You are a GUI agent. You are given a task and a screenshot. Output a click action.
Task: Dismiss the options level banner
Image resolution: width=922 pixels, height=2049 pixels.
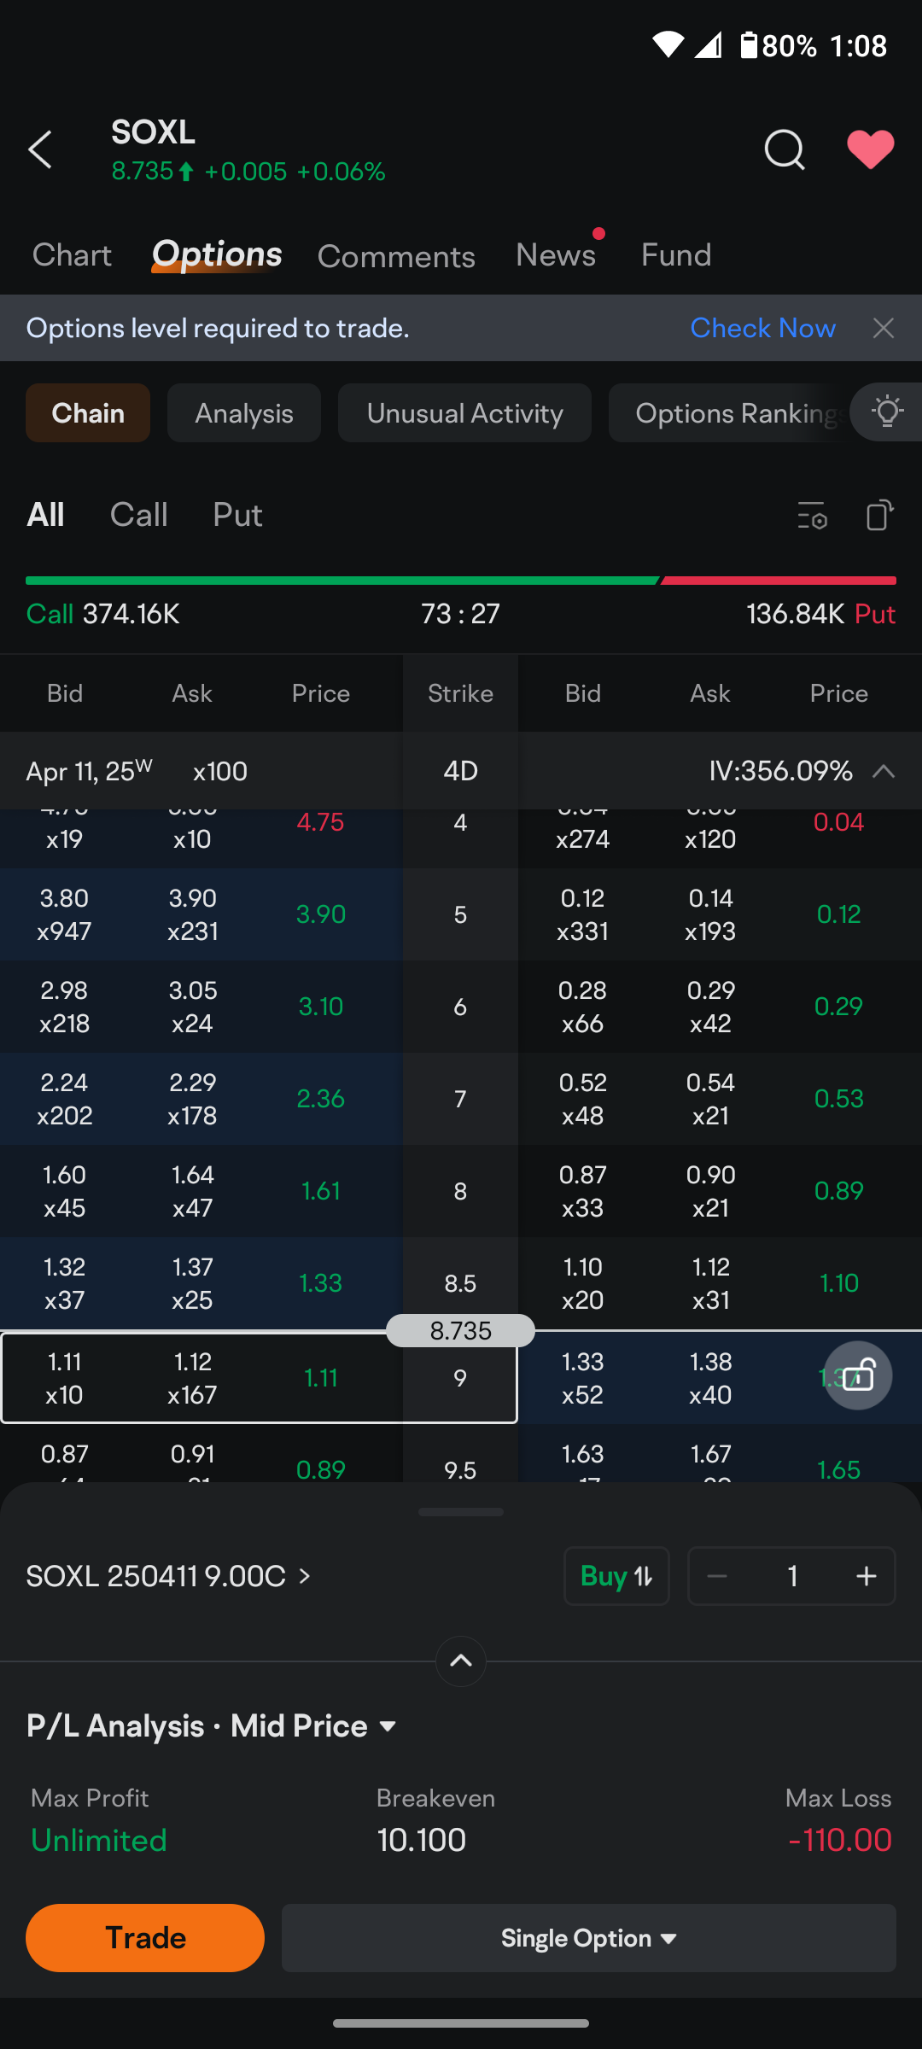pos(883,328)
